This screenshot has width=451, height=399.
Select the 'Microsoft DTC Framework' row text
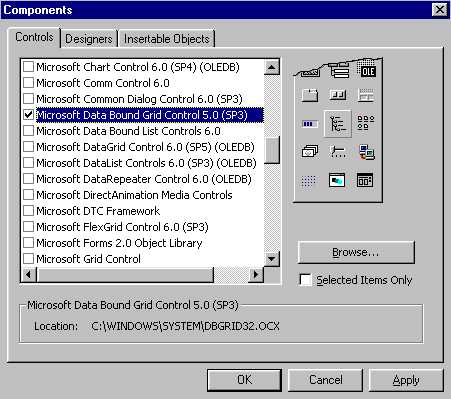pyautogui.click(x=98, y=211)
